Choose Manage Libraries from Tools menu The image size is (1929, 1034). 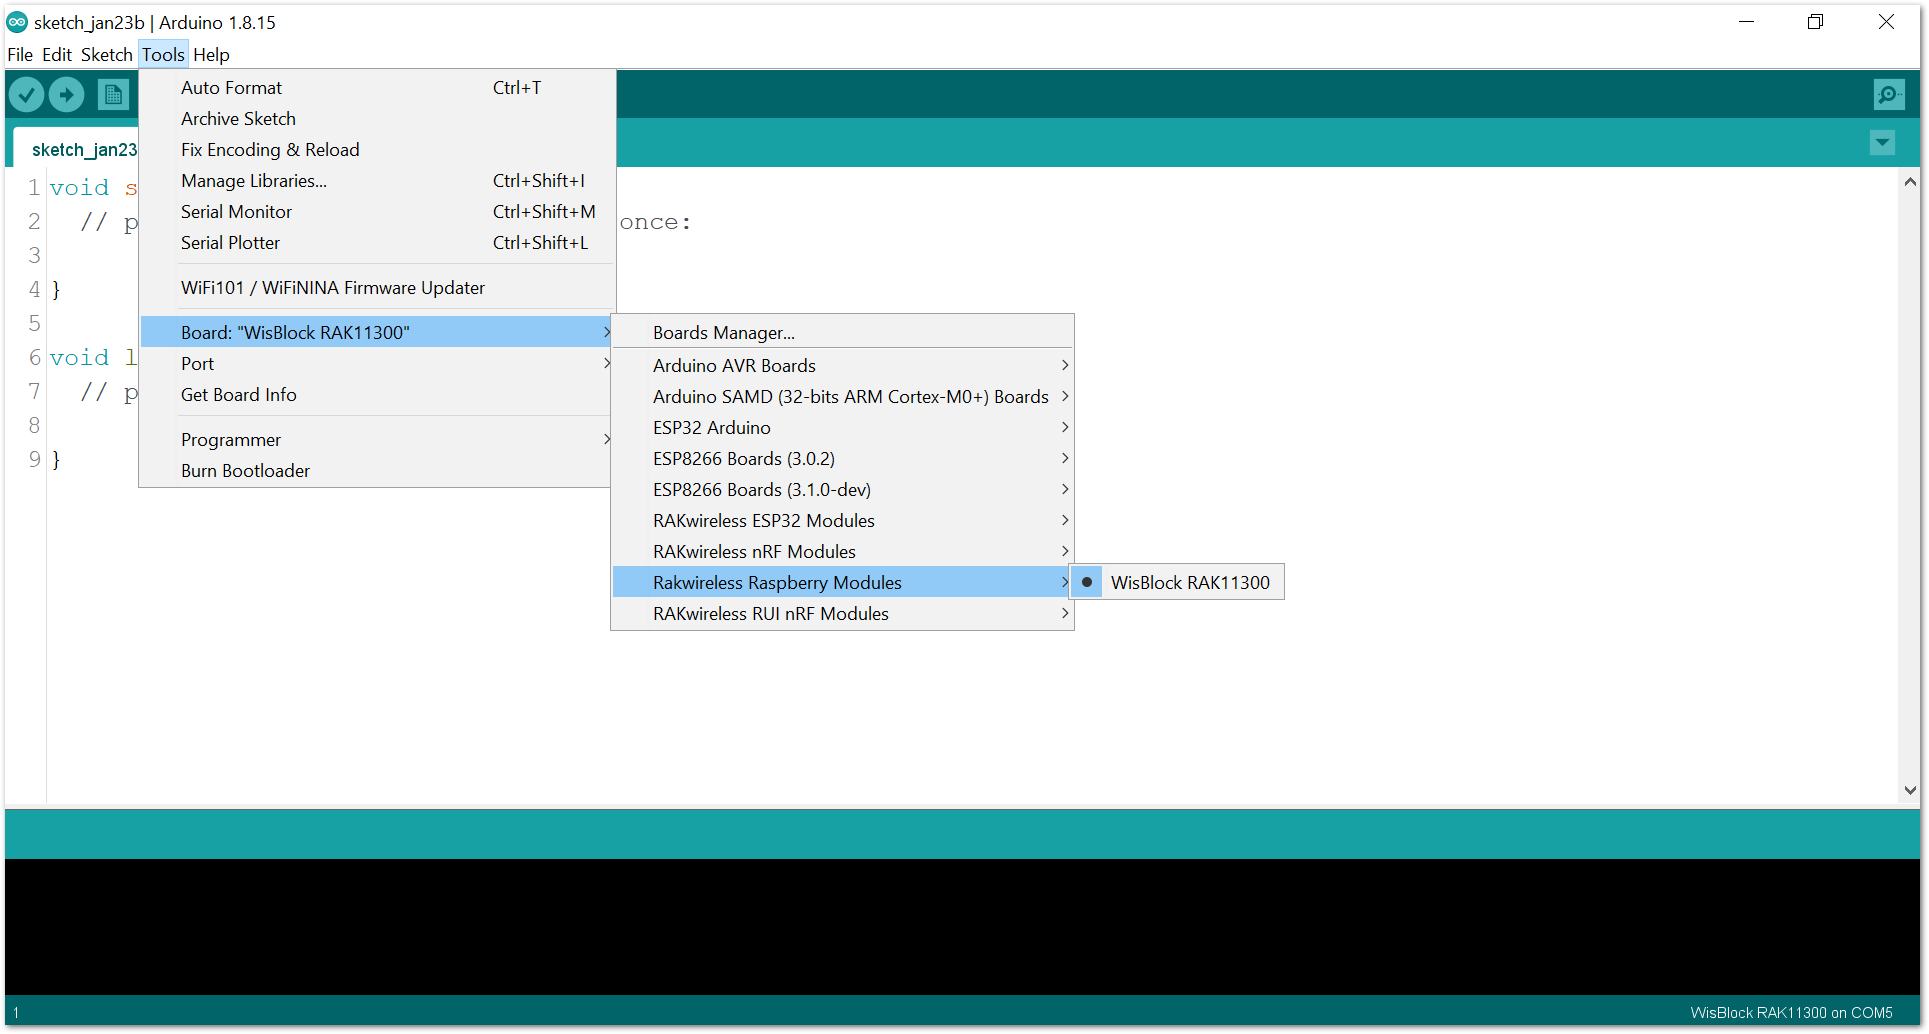pyautogui.click(x=254, y=181)
